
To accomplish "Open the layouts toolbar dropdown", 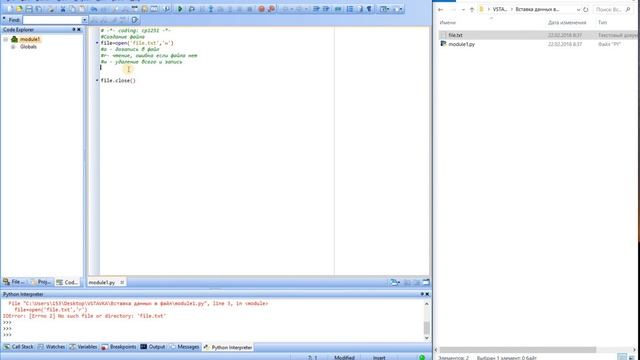I will [x=384, y=9].
